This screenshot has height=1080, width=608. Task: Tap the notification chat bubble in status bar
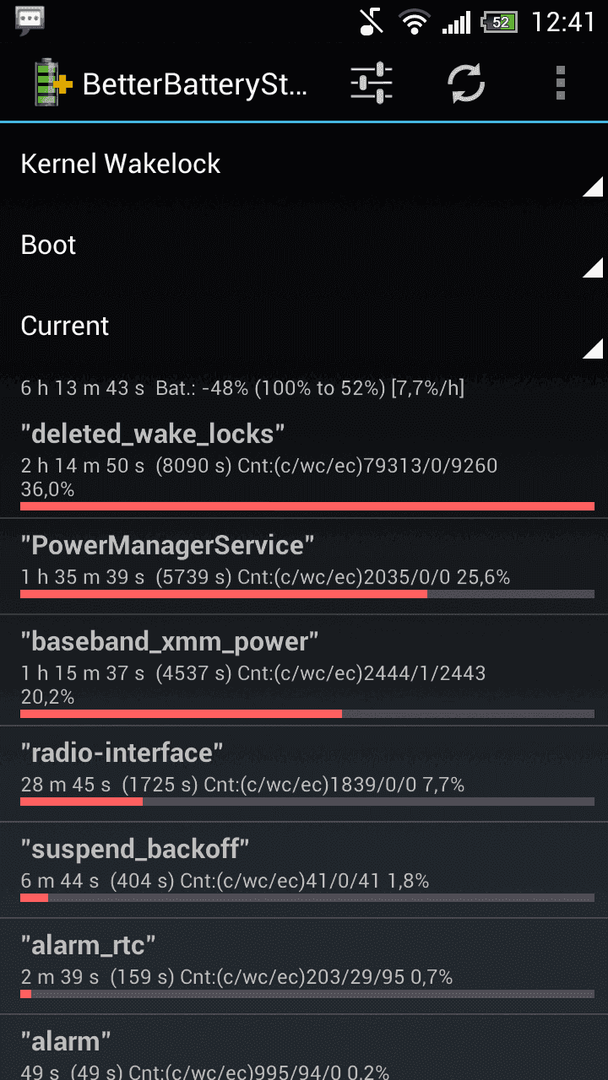coord(30,21)
